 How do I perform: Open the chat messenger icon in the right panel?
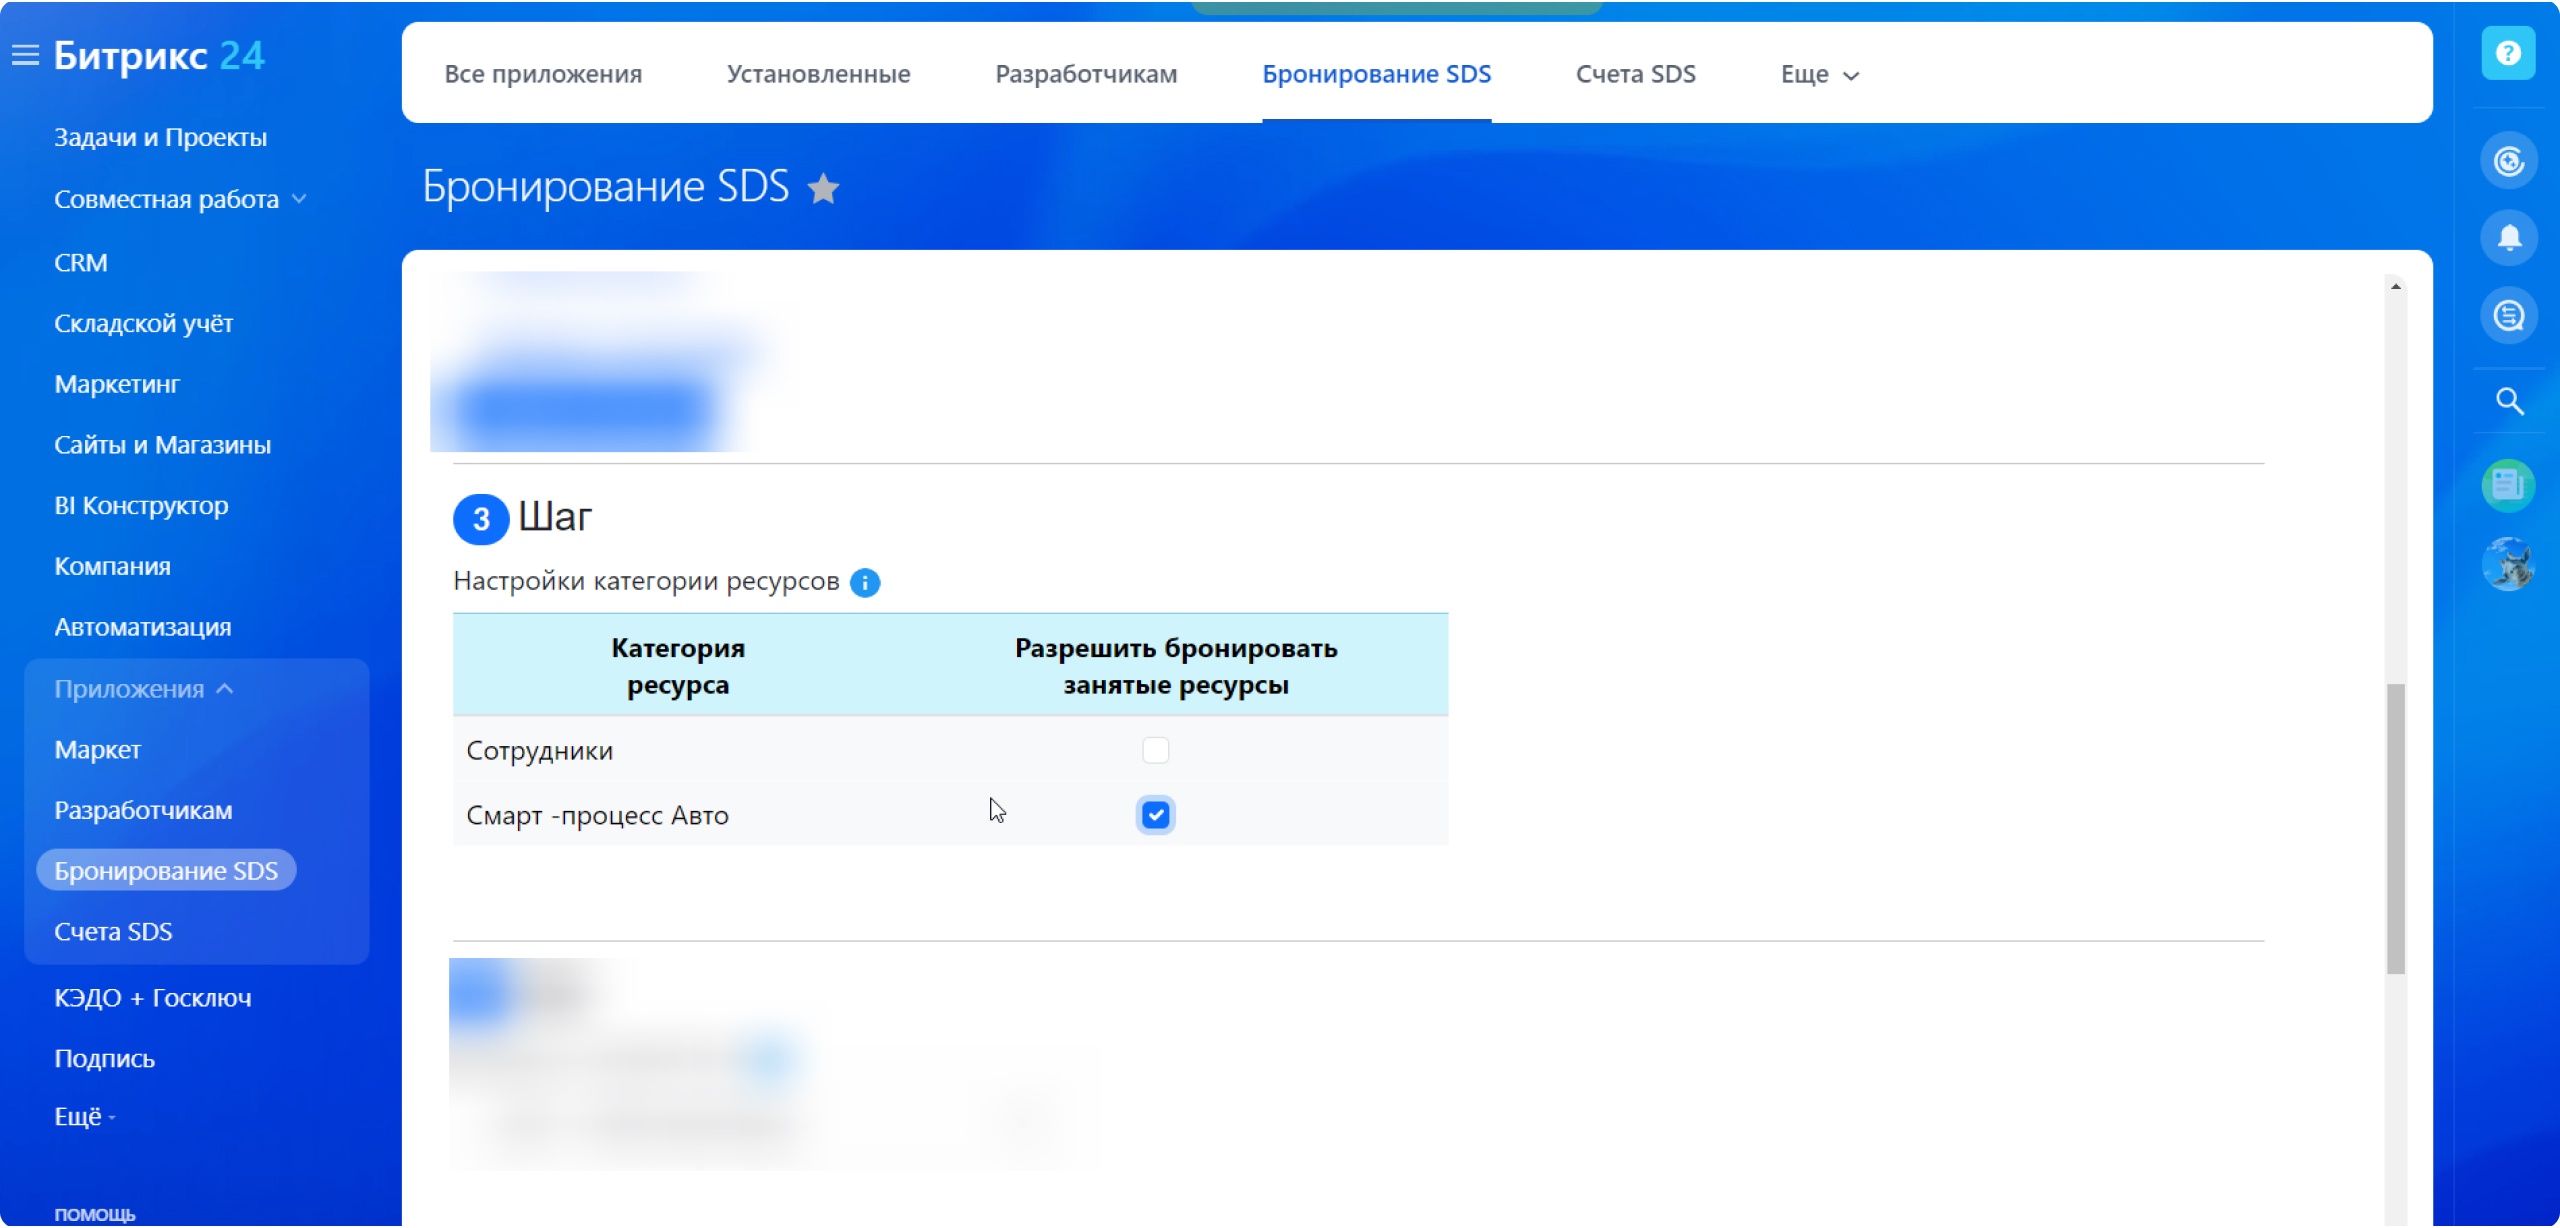[x=2508, y=316]
